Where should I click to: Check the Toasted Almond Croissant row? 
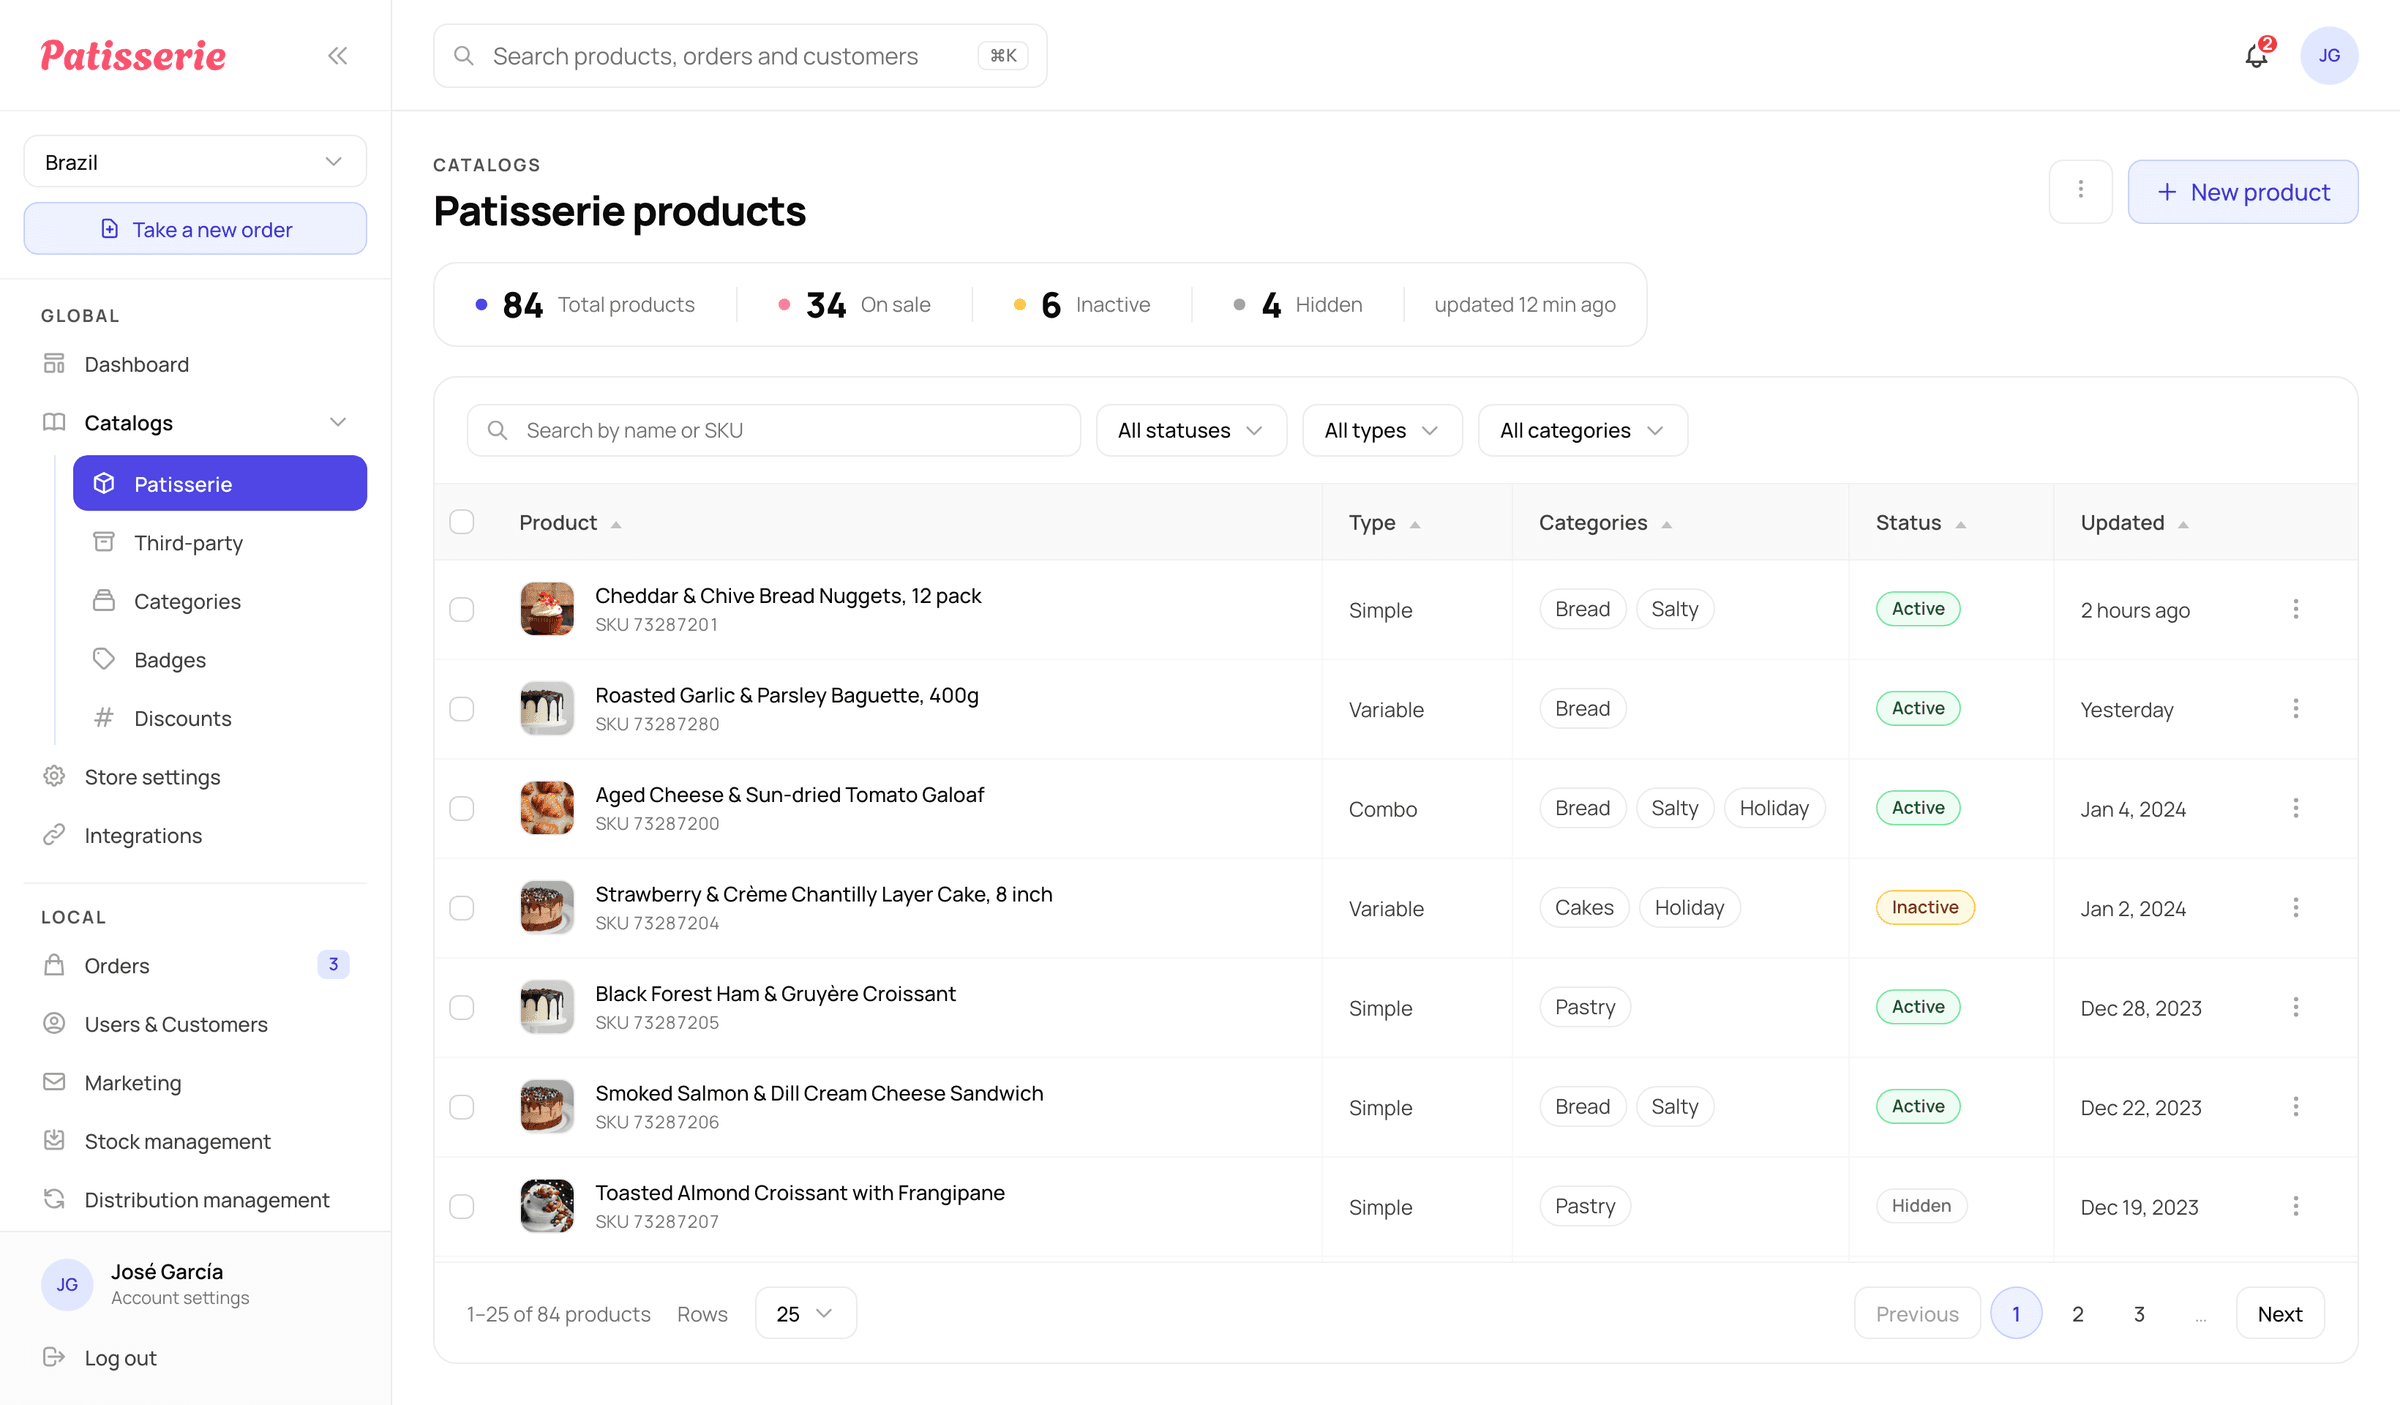[462, 1207]
